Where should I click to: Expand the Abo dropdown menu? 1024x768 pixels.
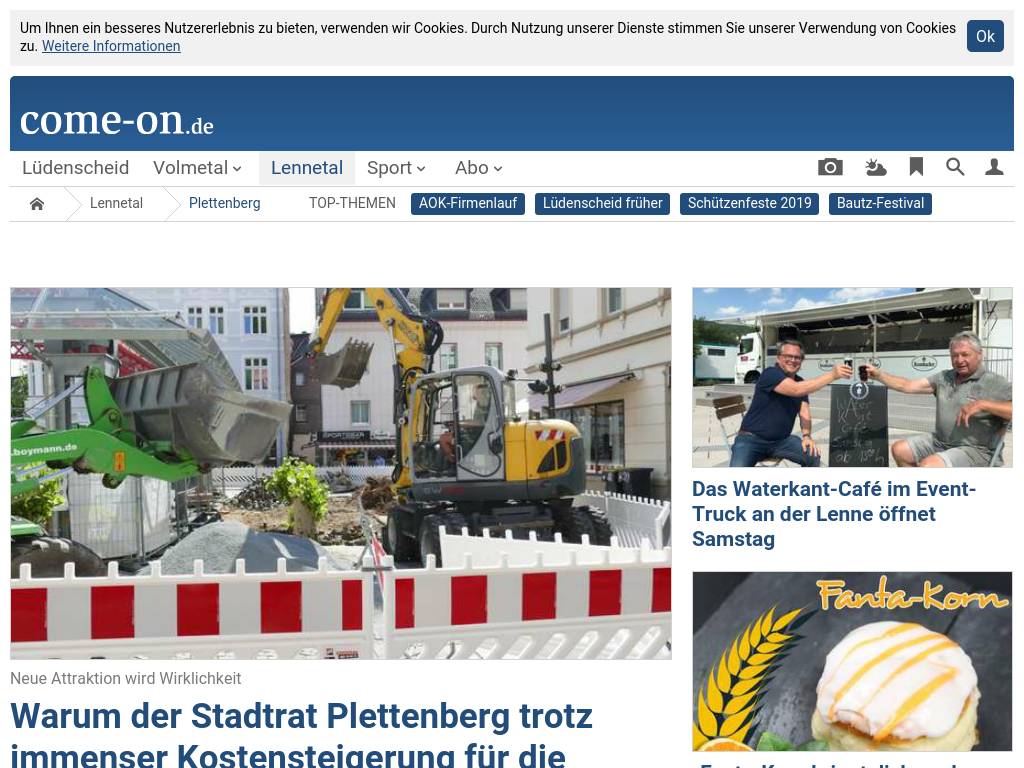479,168
